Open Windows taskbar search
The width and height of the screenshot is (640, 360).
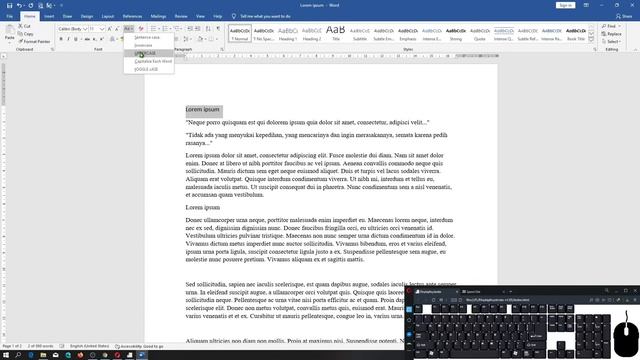click(x=18, y=355)
